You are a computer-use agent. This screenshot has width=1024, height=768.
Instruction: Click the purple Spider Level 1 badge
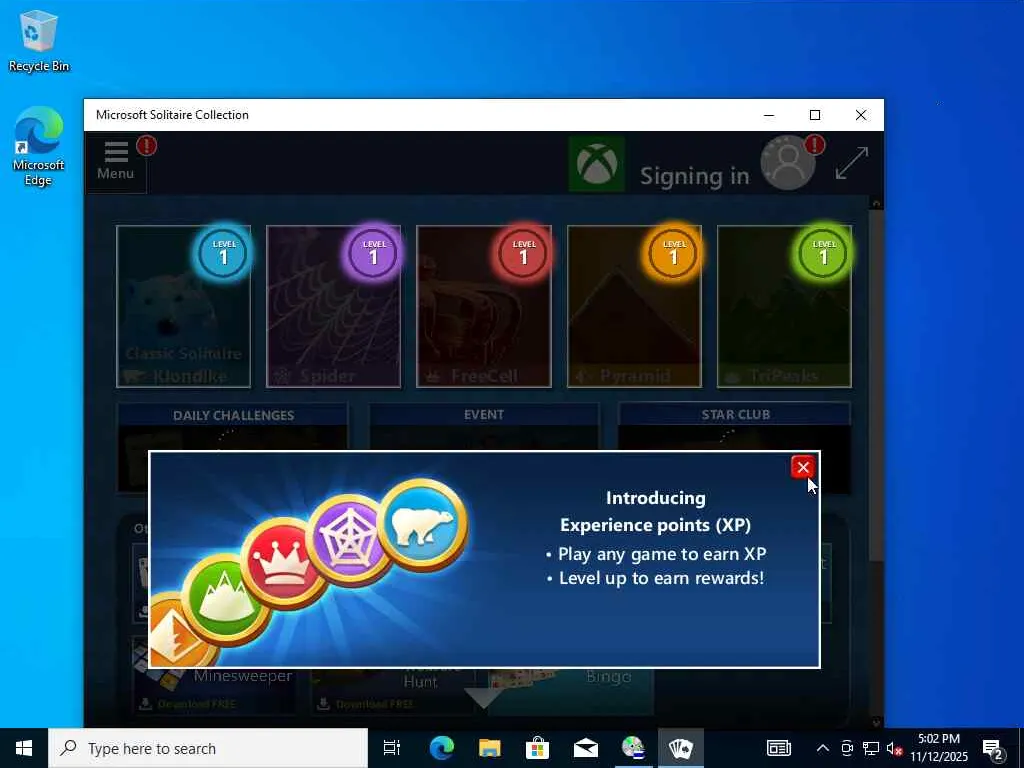point(372,253)
